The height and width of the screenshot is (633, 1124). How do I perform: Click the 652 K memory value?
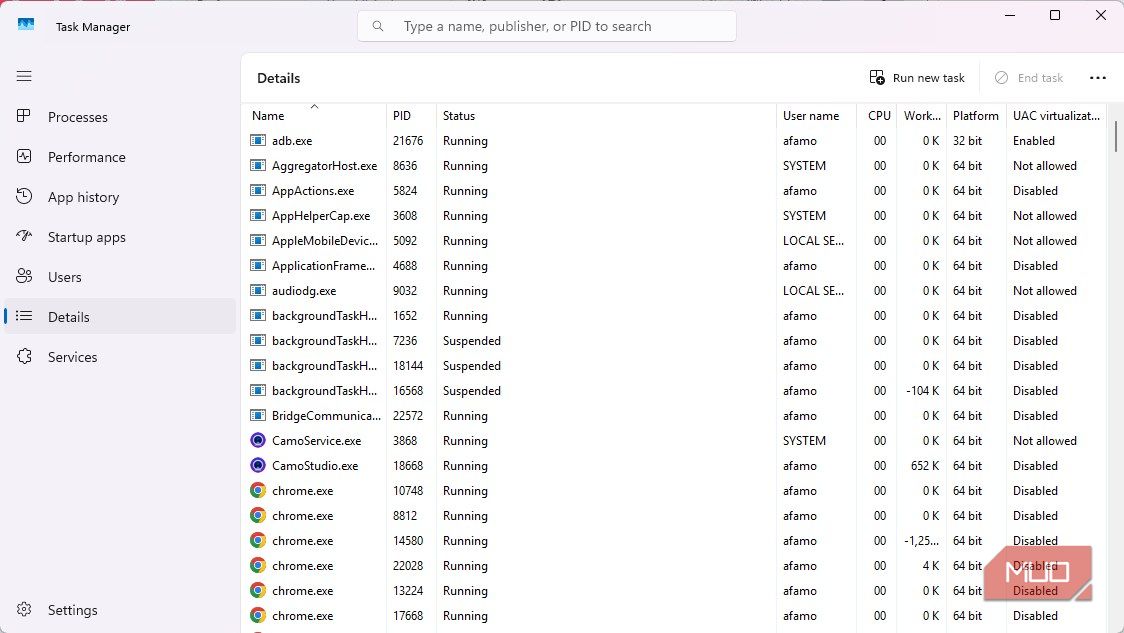point(925,465)
